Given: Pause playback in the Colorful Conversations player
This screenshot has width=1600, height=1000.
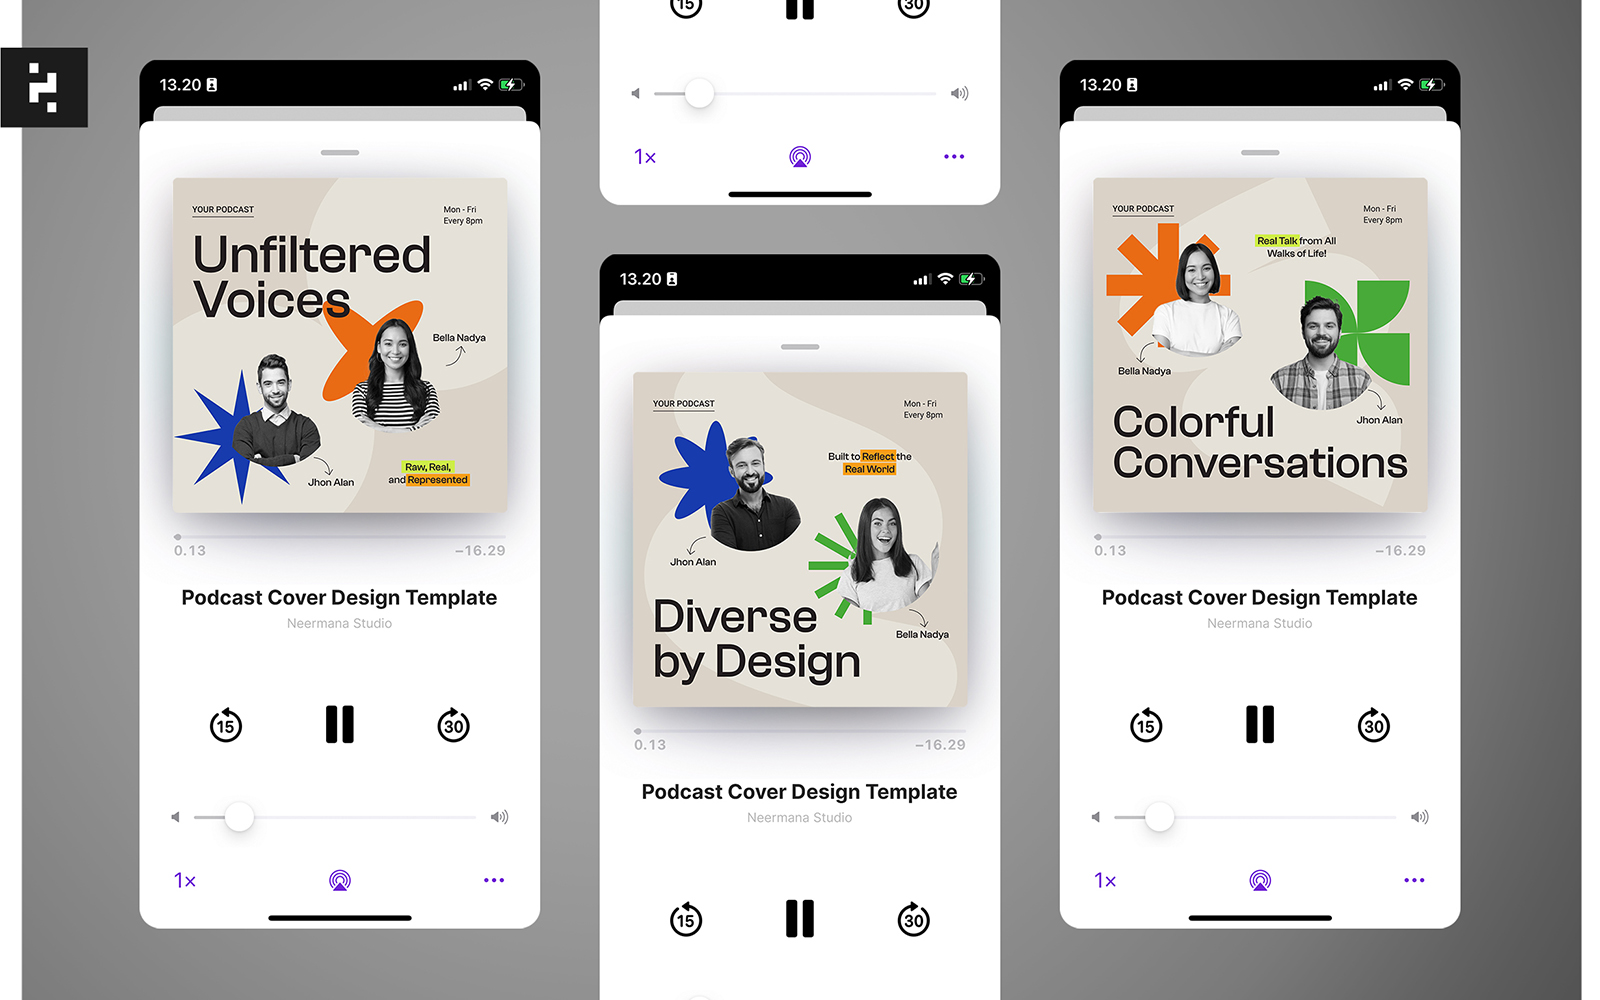Looking at the screenshot, I should [x=1260, y=724].
